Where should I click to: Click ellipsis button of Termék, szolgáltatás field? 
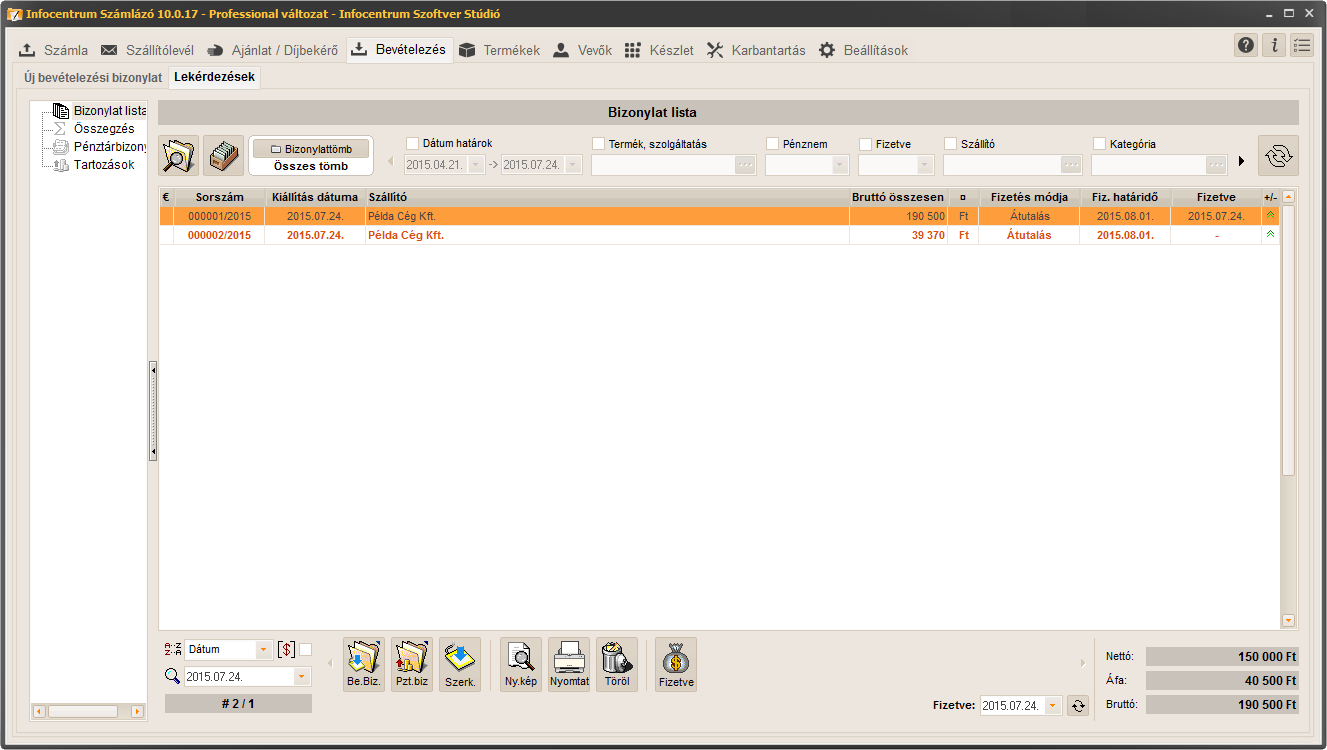click(745, 165)
